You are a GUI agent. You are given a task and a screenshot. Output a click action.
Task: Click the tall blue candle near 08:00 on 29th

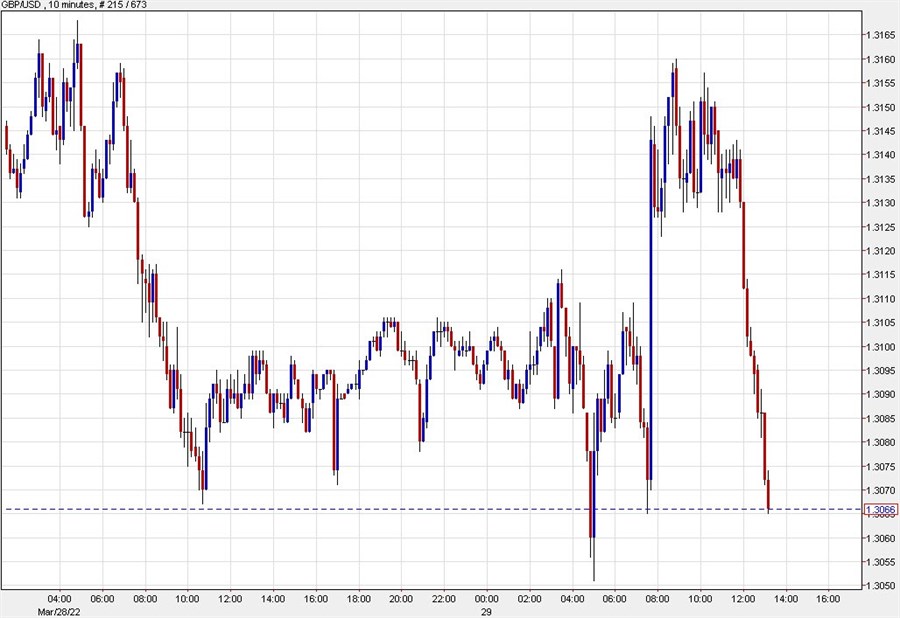[651, 310]
